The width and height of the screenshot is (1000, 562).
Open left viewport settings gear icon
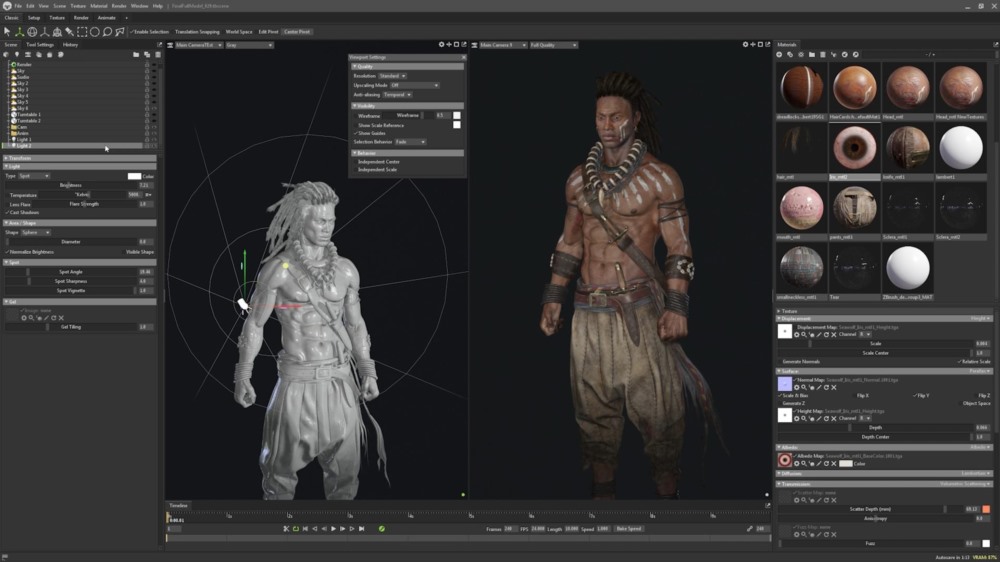pyautogui.click(x=441, y=45)
